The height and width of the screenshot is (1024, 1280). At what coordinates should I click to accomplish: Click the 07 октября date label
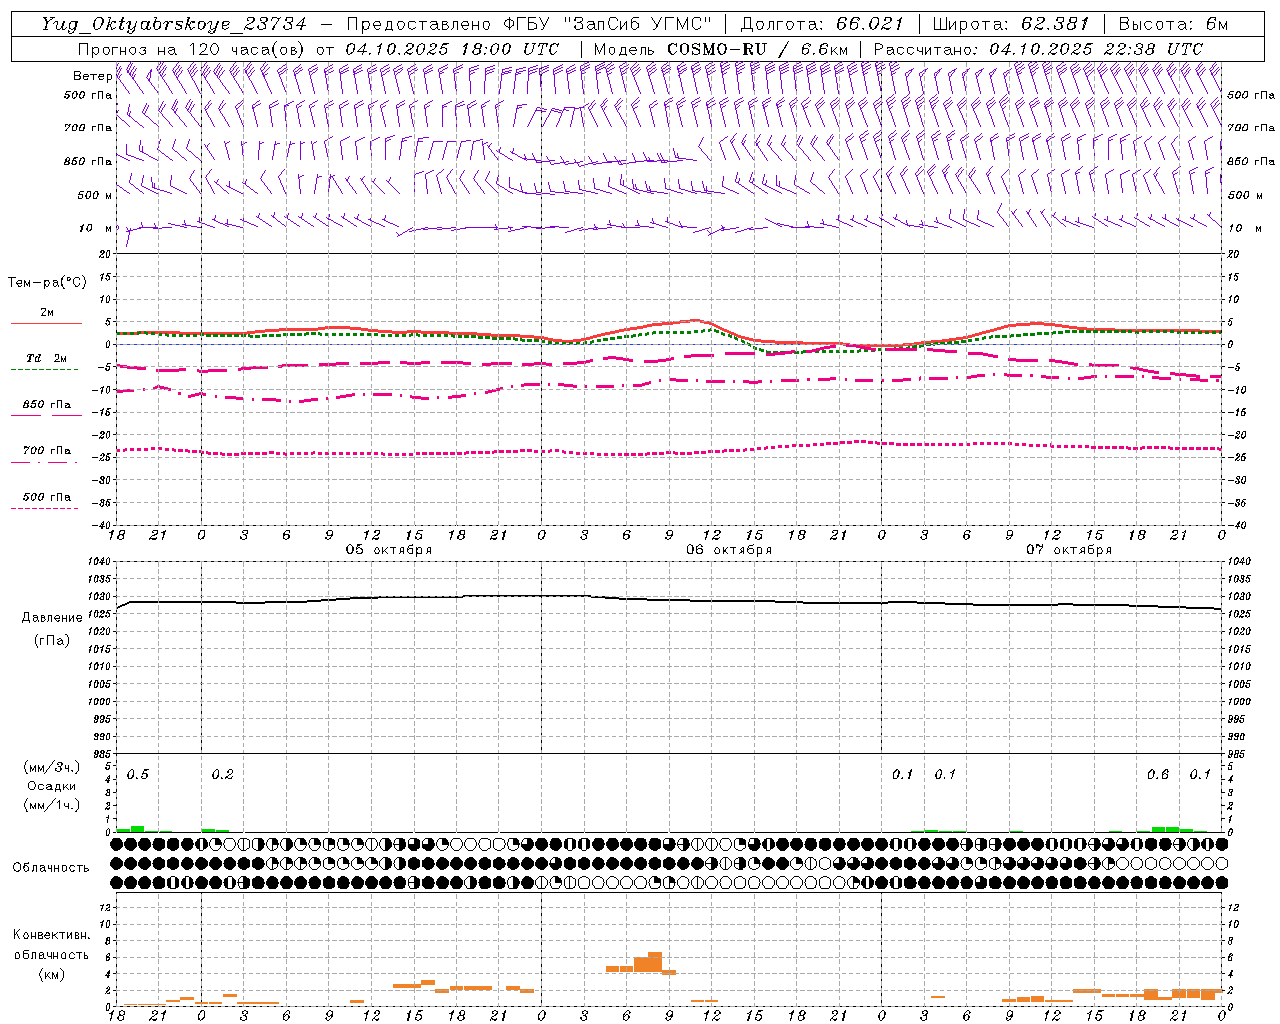click(1069, 550)
